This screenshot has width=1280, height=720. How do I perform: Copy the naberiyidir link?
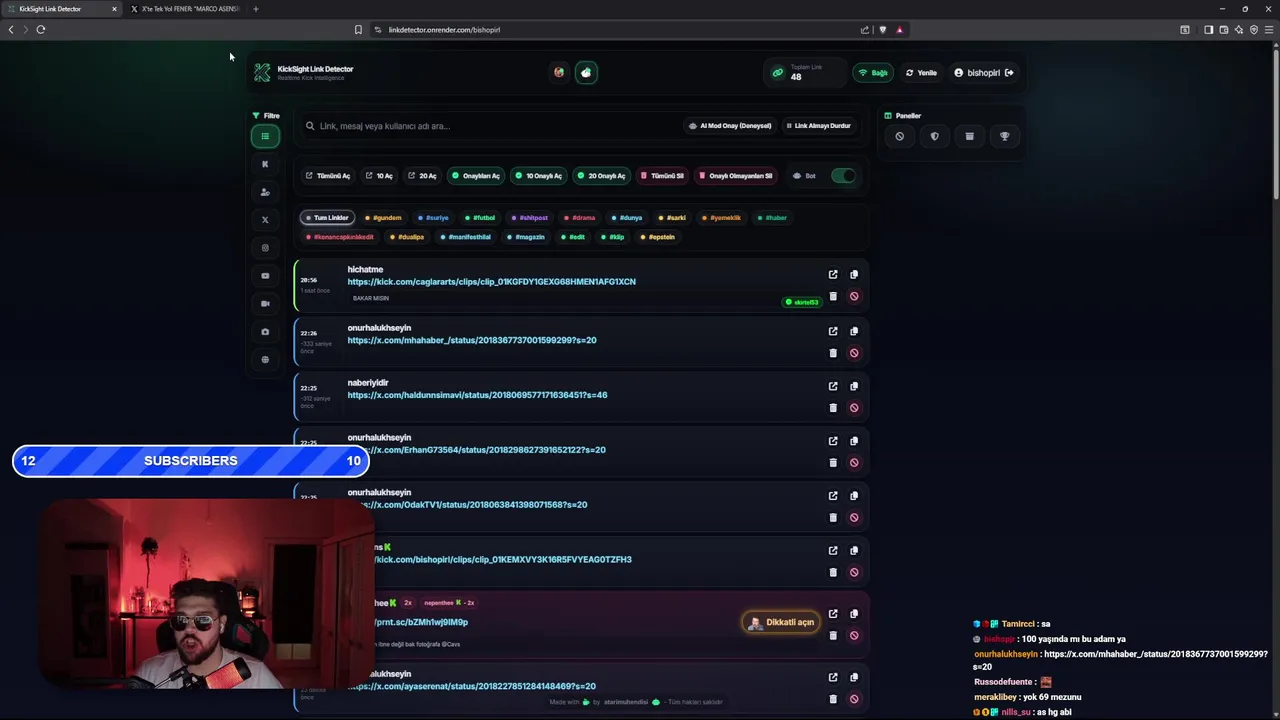tap(854, 386)
